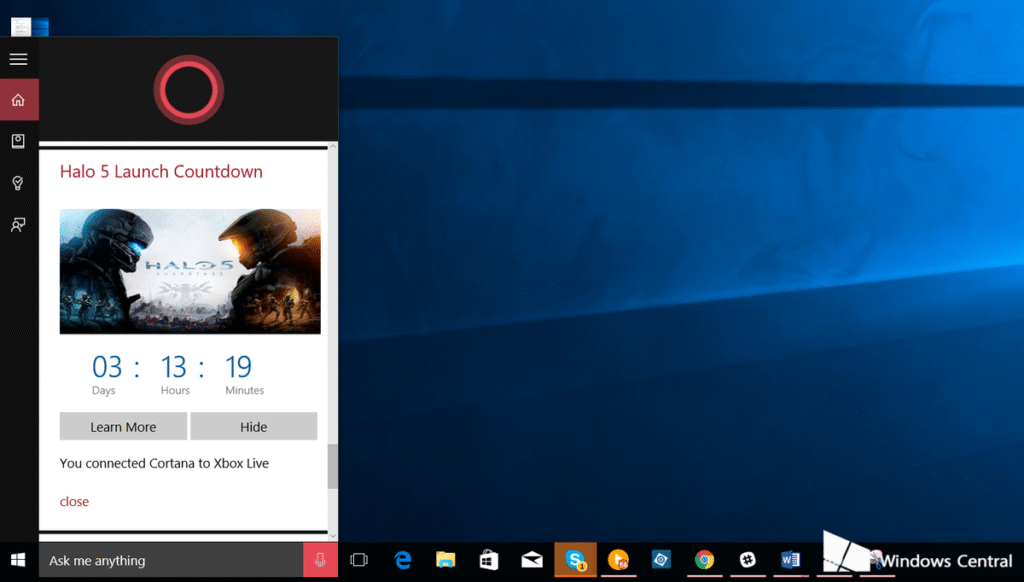Open the Cortana hamburger menu
Viewport: 1024px width, 582px height.
tap(18, 59)
